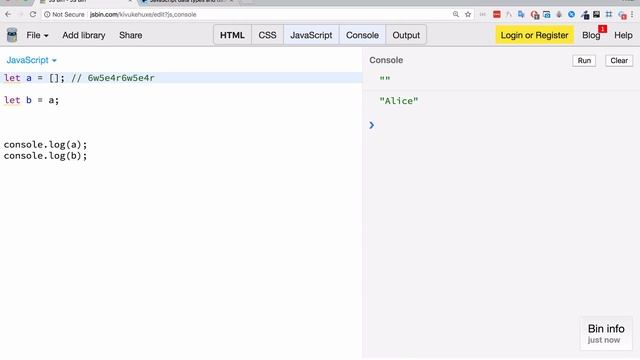The image size is (640, 360).
Task: Click the Login or Register button
Action: 534,35
